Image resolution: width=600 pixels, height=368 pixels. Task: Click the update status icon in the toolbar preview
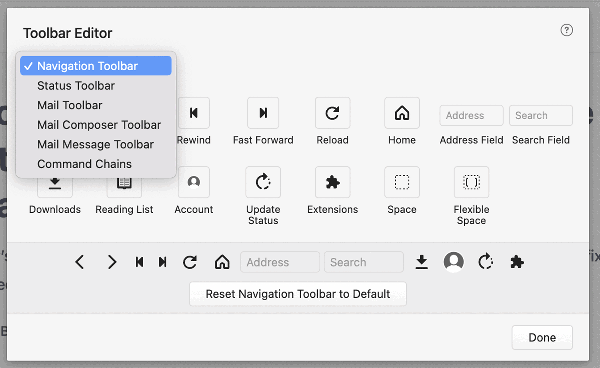[486, 262]
